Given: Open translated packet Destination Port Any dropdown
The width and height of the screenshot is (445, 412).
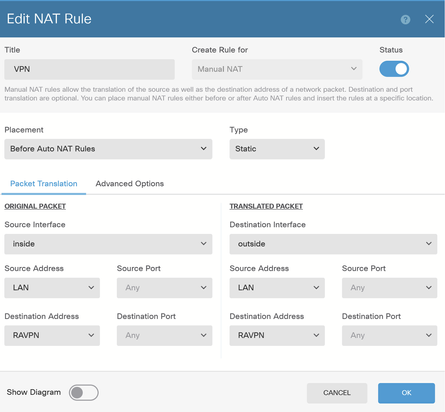Looking at the screenshot, I should click(389, 335).
